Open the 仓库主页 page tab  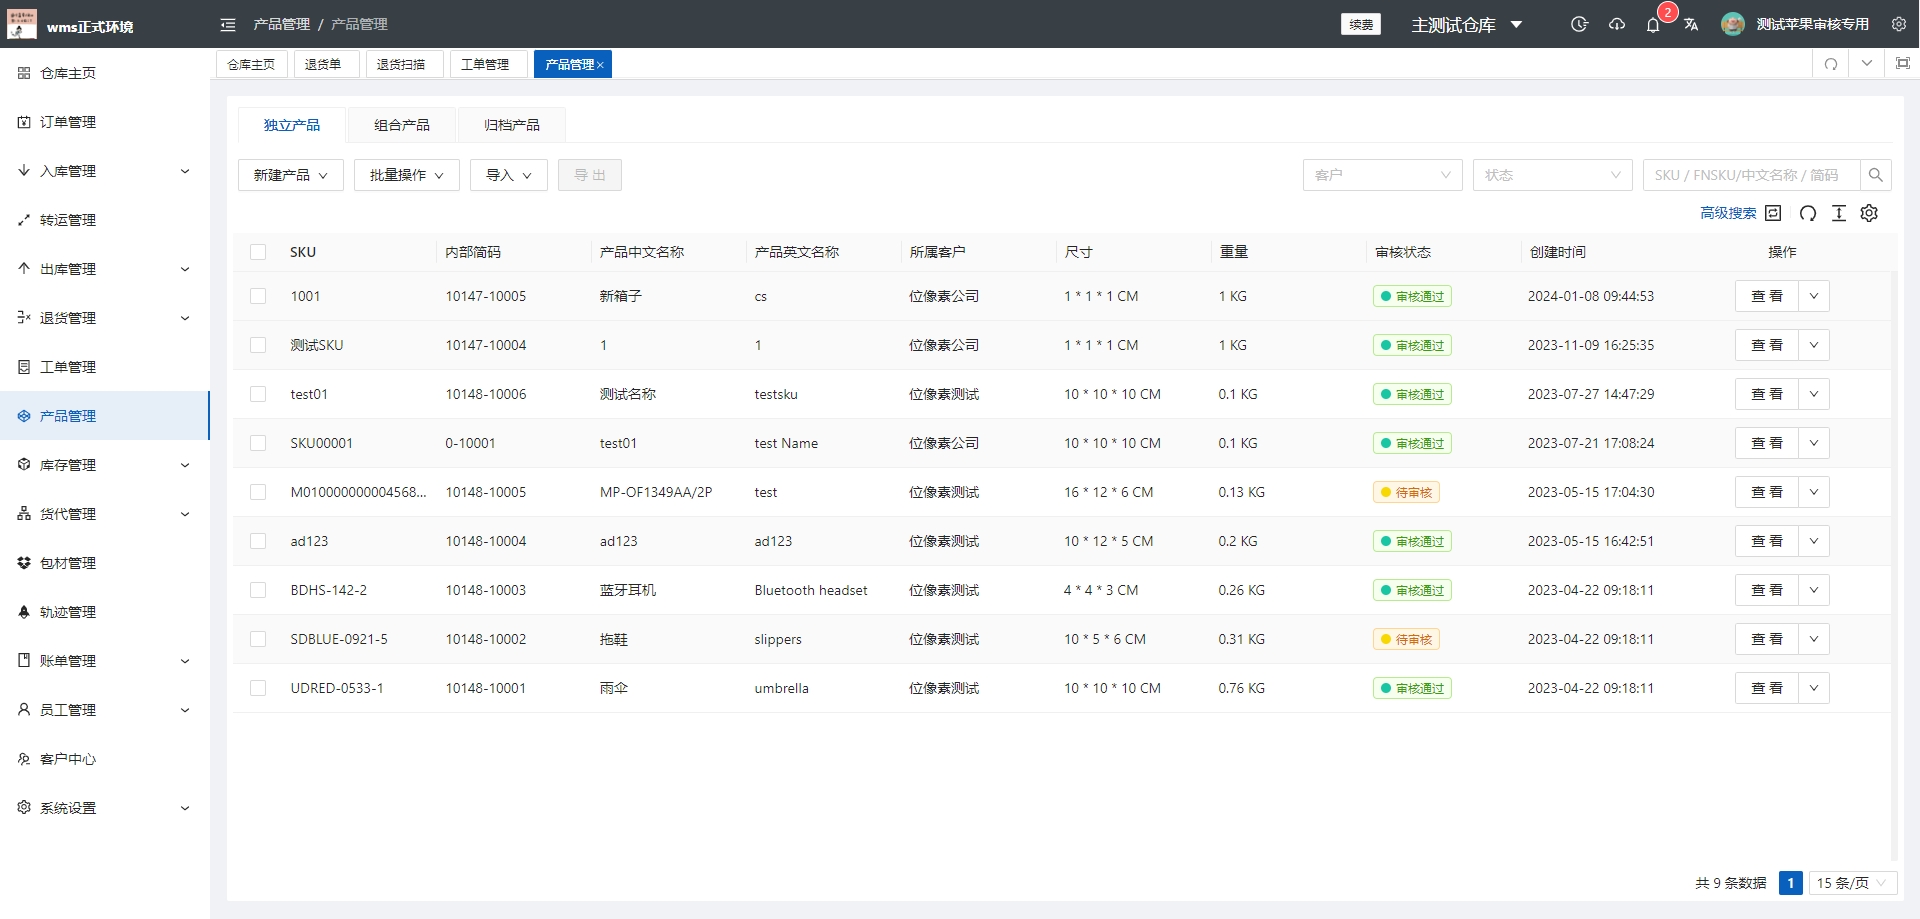pyautogui.click(x=251, y=64)
